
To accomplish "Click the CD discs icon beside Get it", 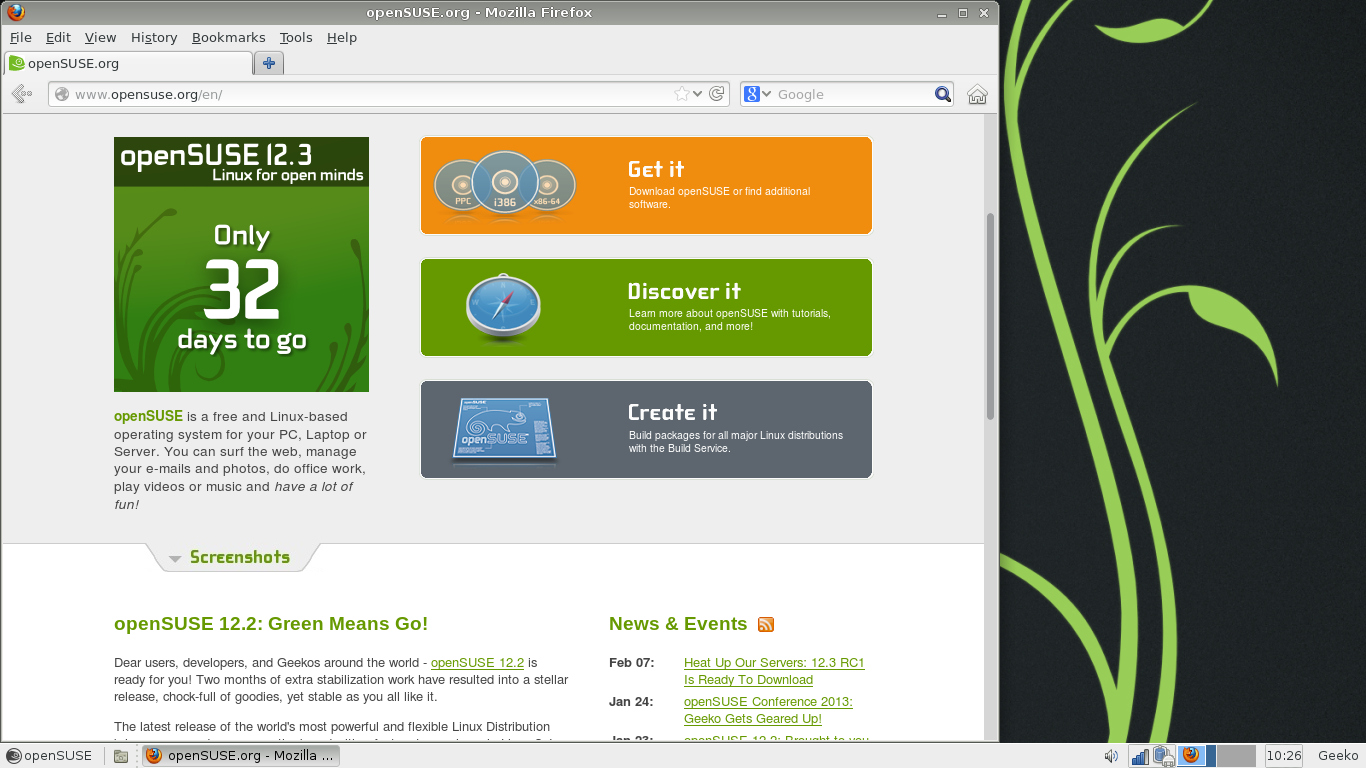I will [x=504, y=185].
